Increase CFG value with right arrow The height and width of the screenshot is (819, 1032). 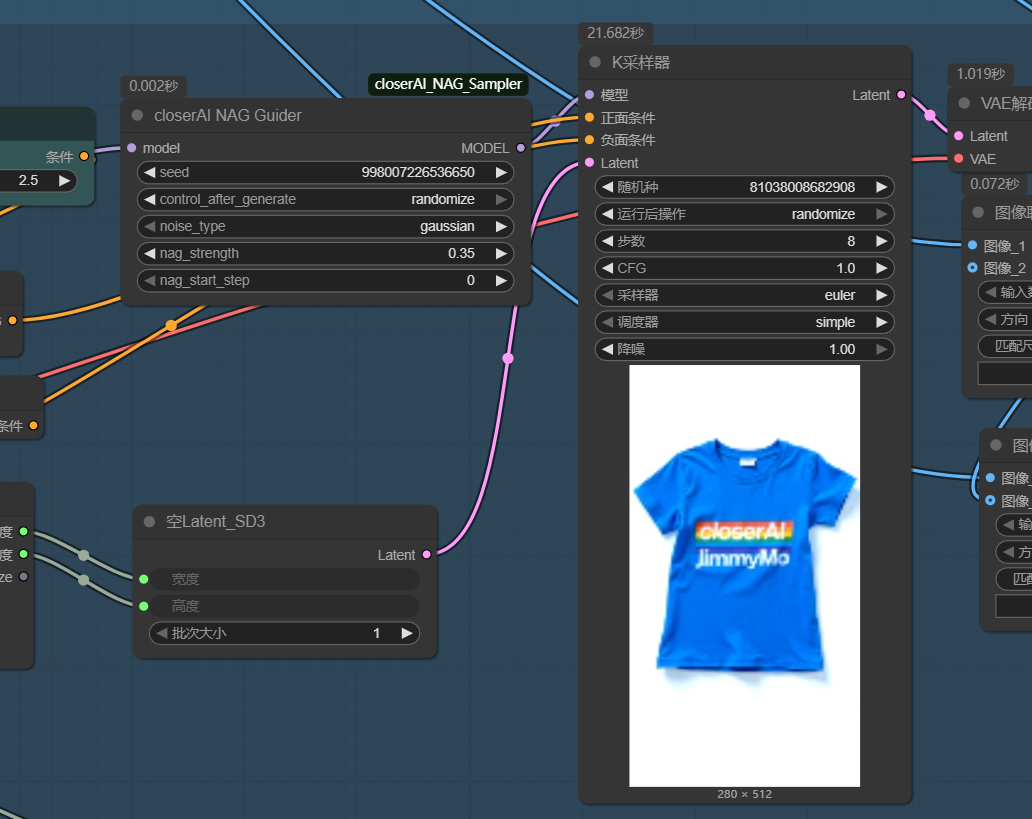click(x=881, y=268)
